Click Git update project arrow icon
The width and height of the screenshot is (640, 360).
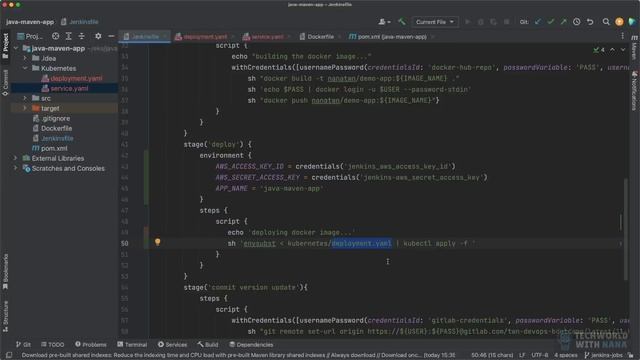538,22
